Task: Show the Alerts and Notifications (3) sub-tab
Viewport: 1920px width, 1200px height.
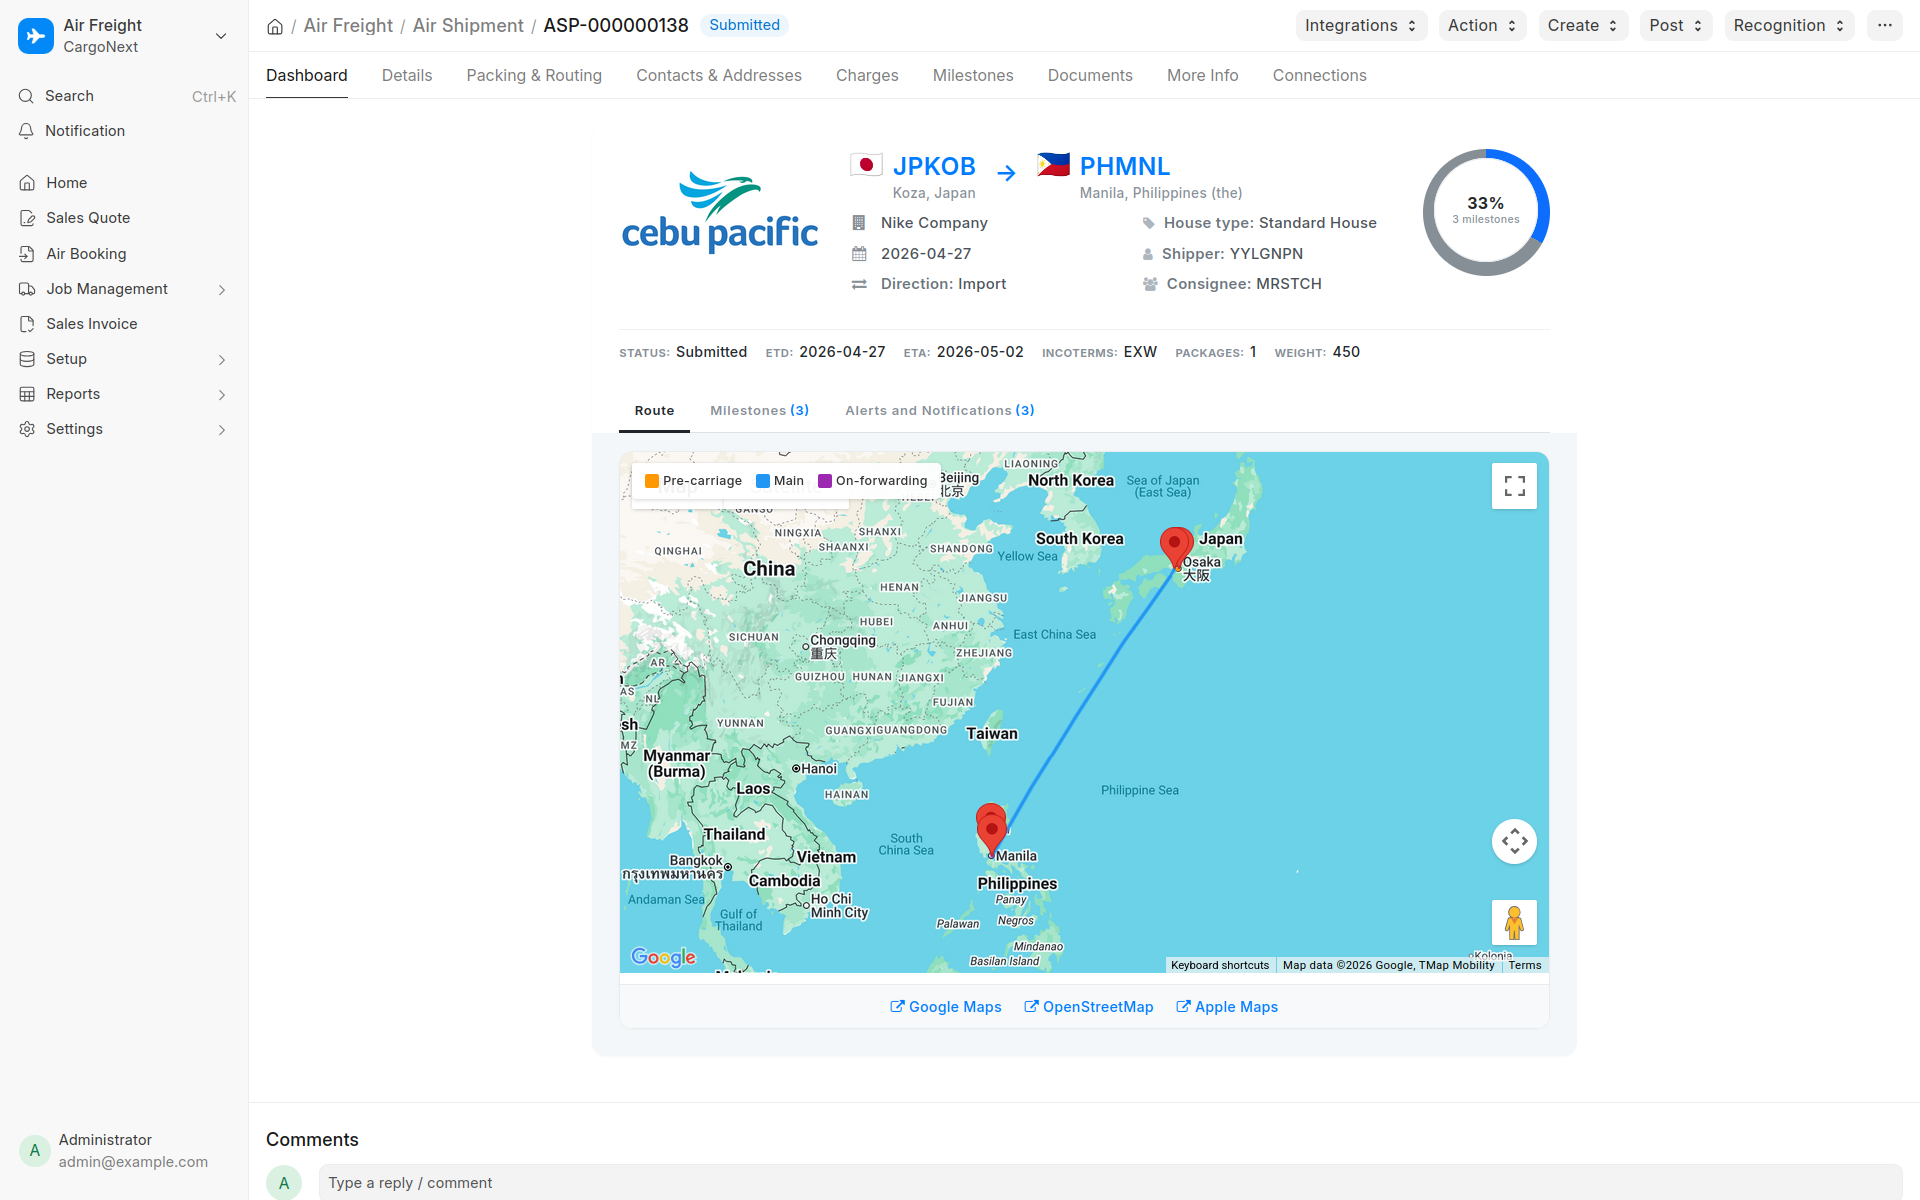Action: point(939,411)
